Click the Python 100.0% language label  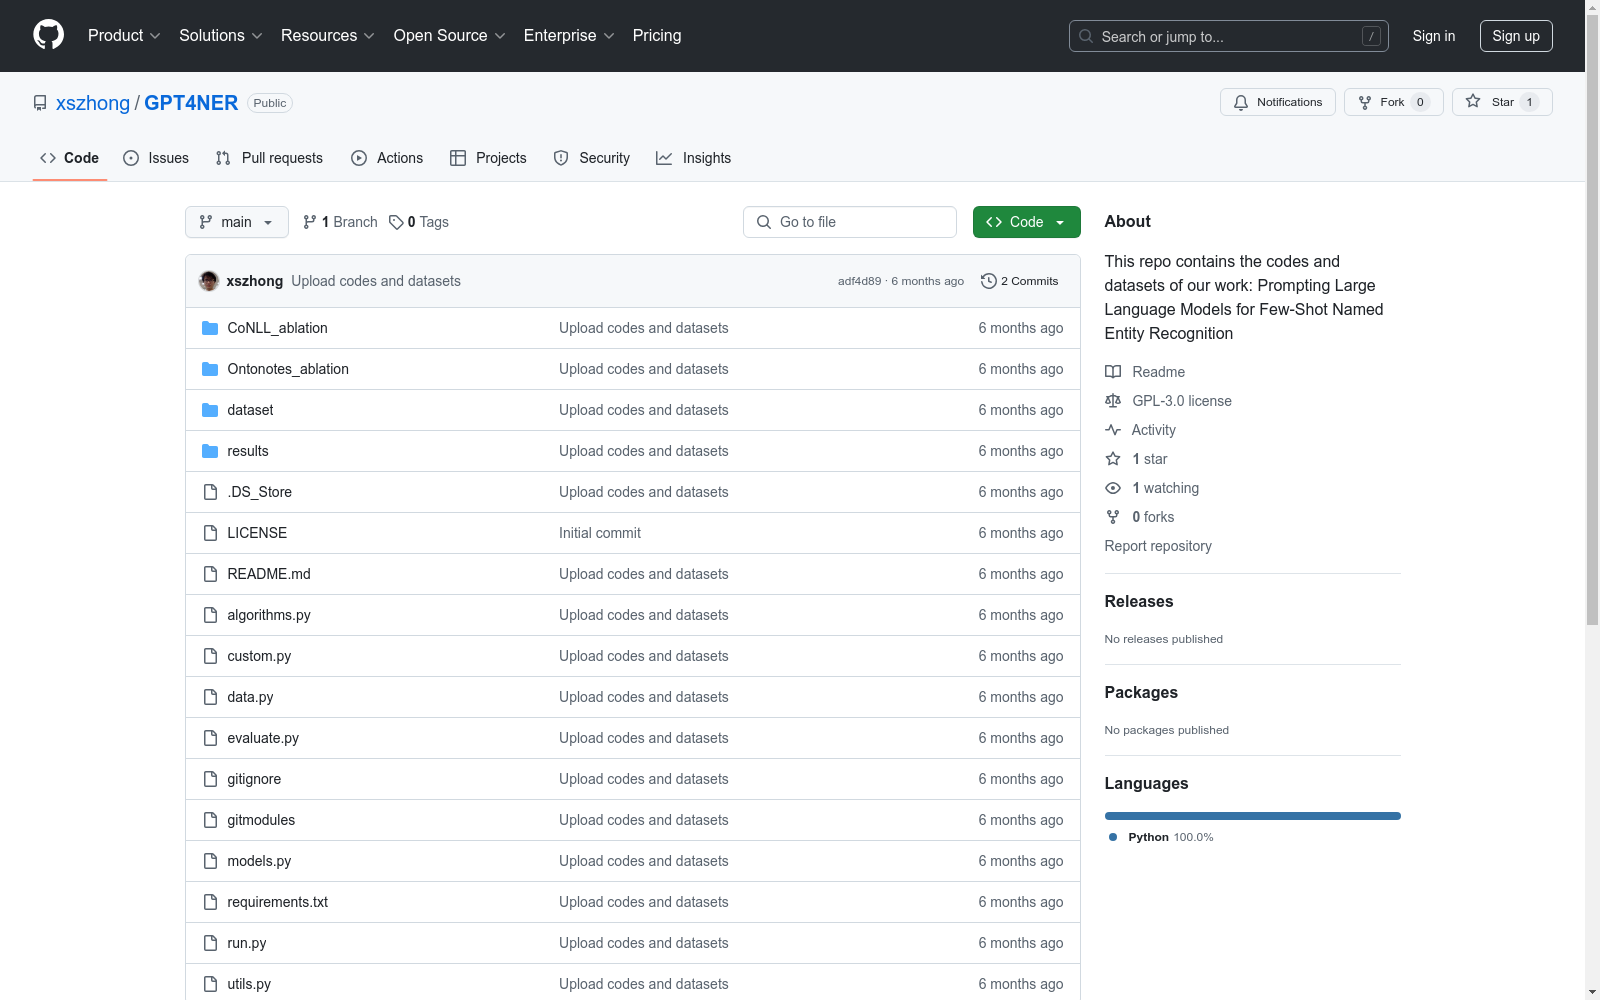(x=1171, y=837)
